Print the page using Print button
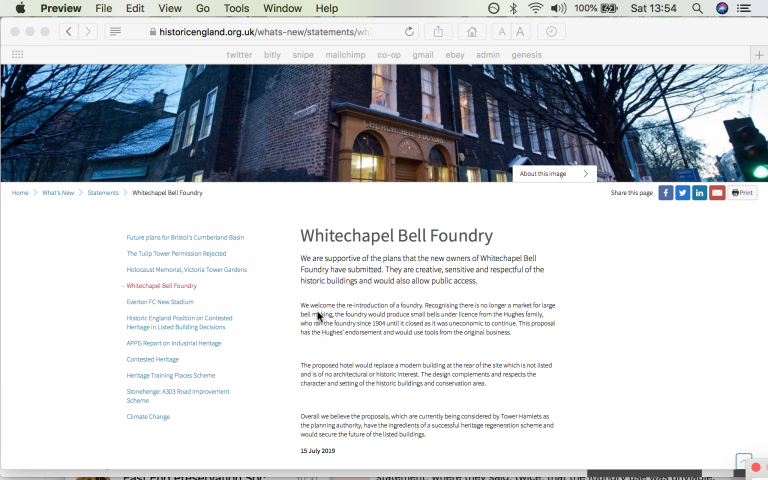Image resolution: width=768 pixels, height=480 pixels. point(742,193)
